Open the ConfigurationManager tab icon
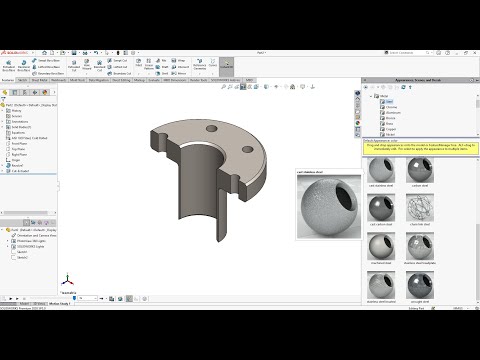The image size is (480, 360). click(x=25, y=92)
